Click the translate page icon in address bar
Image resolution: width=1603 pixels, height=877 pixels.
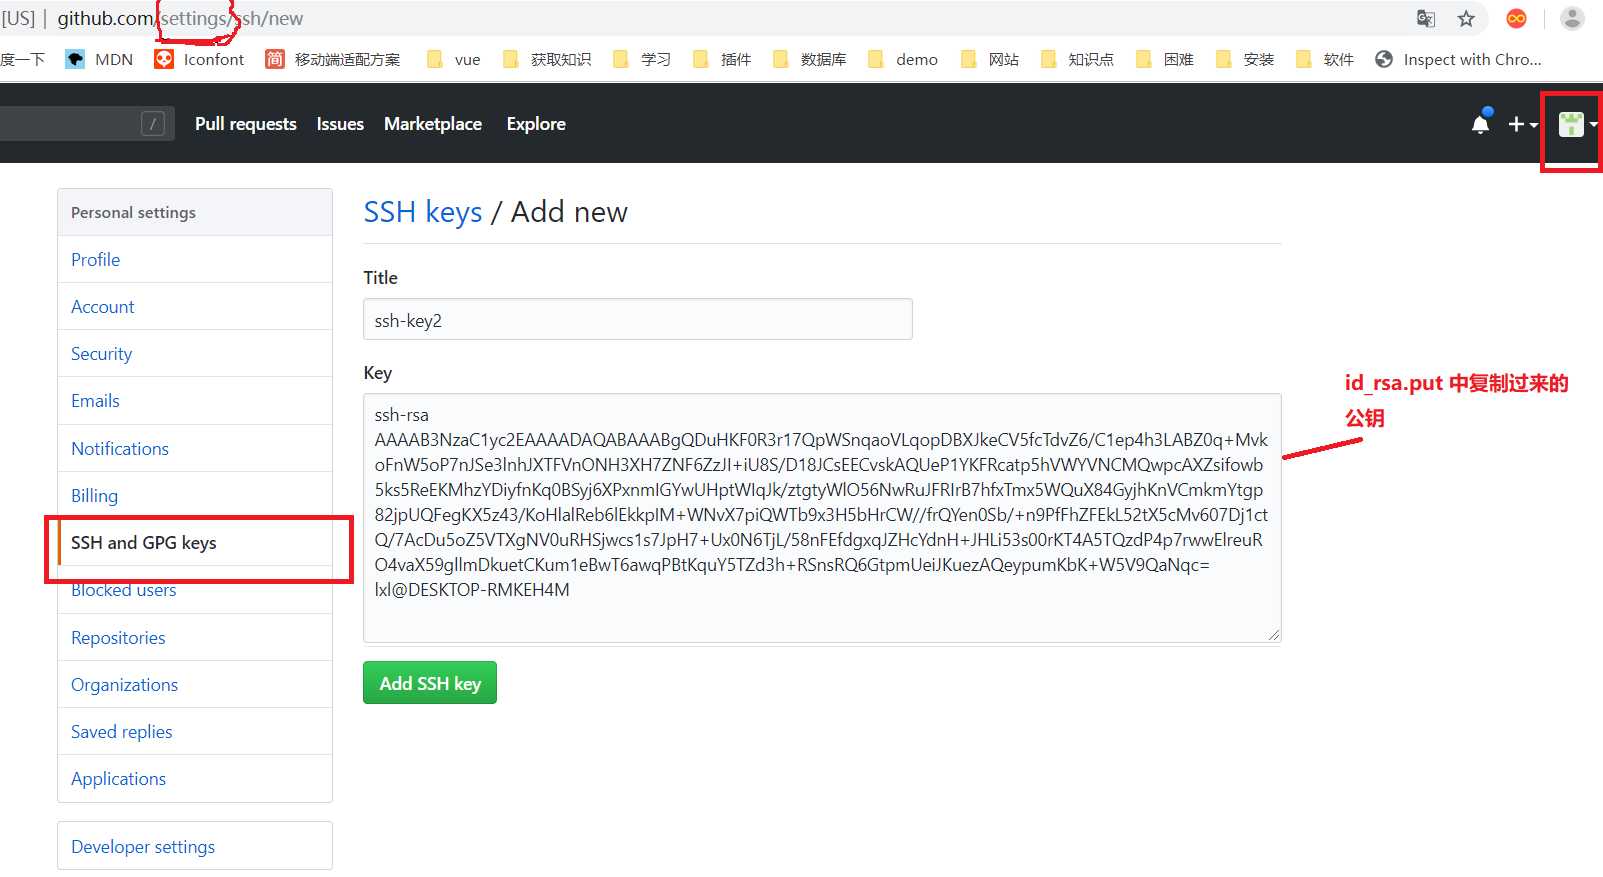(x=1426, y=18)
